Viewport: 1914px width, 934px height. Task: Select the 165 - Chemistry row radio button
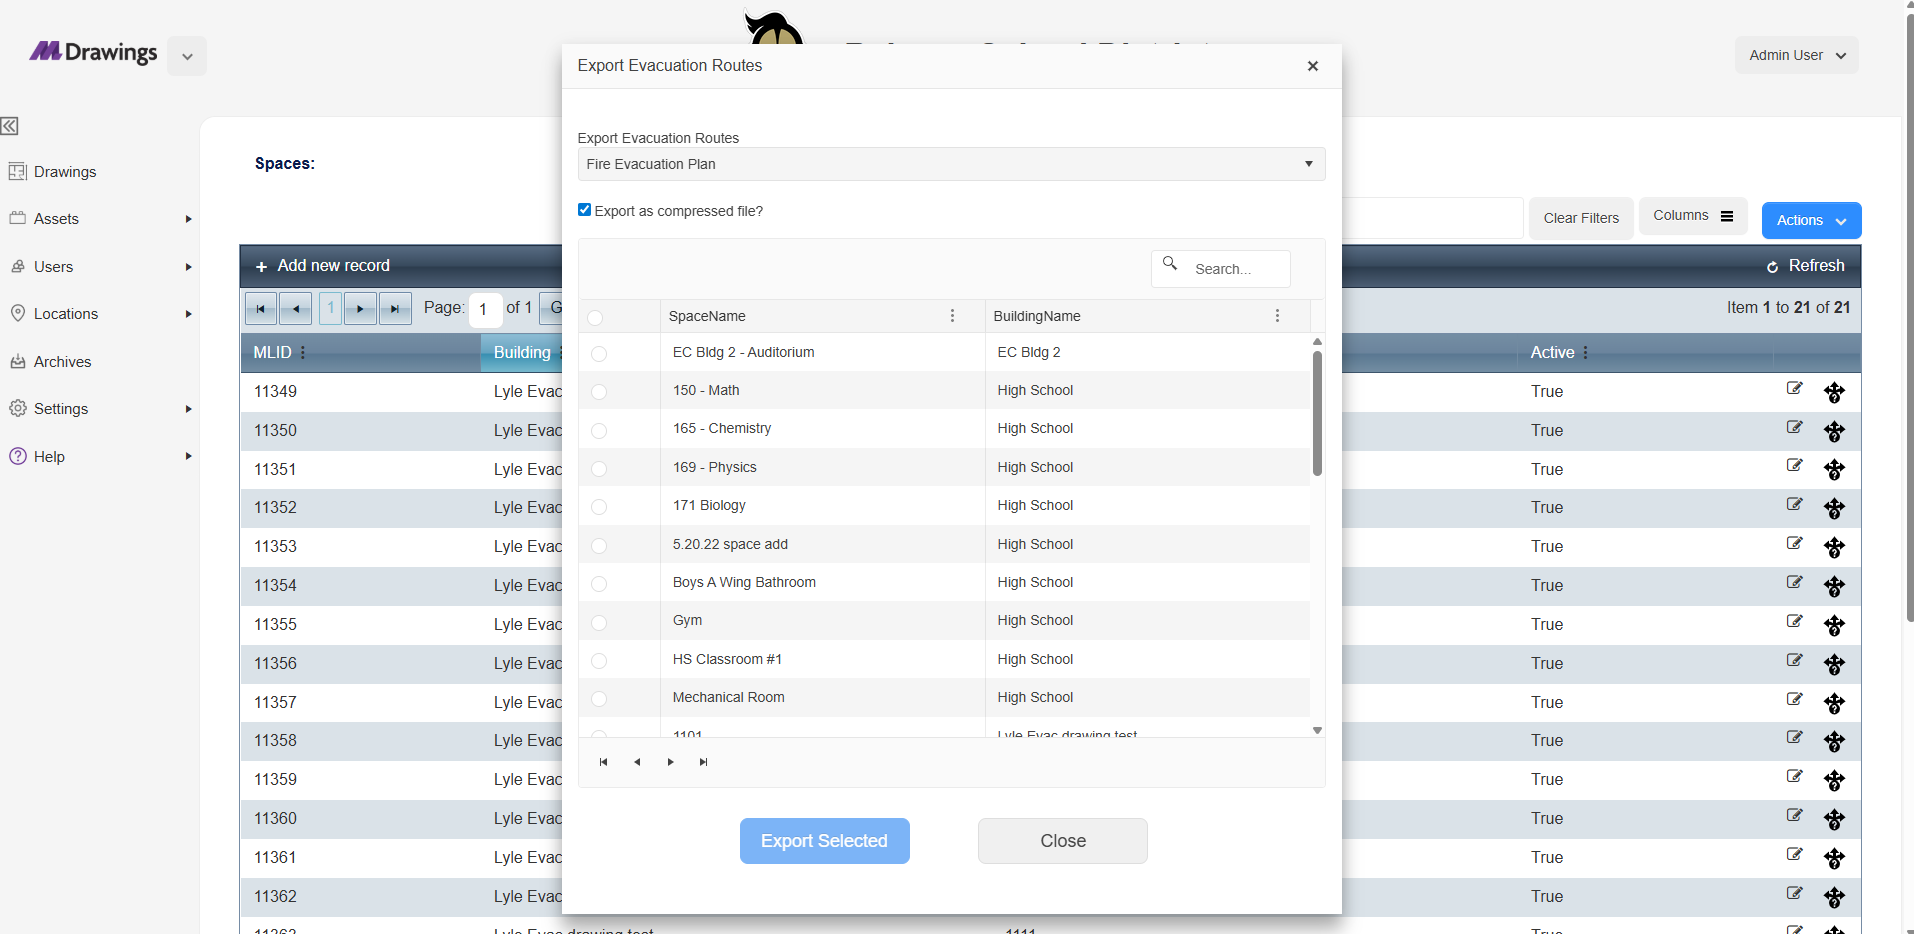click(x=599, y=430)
